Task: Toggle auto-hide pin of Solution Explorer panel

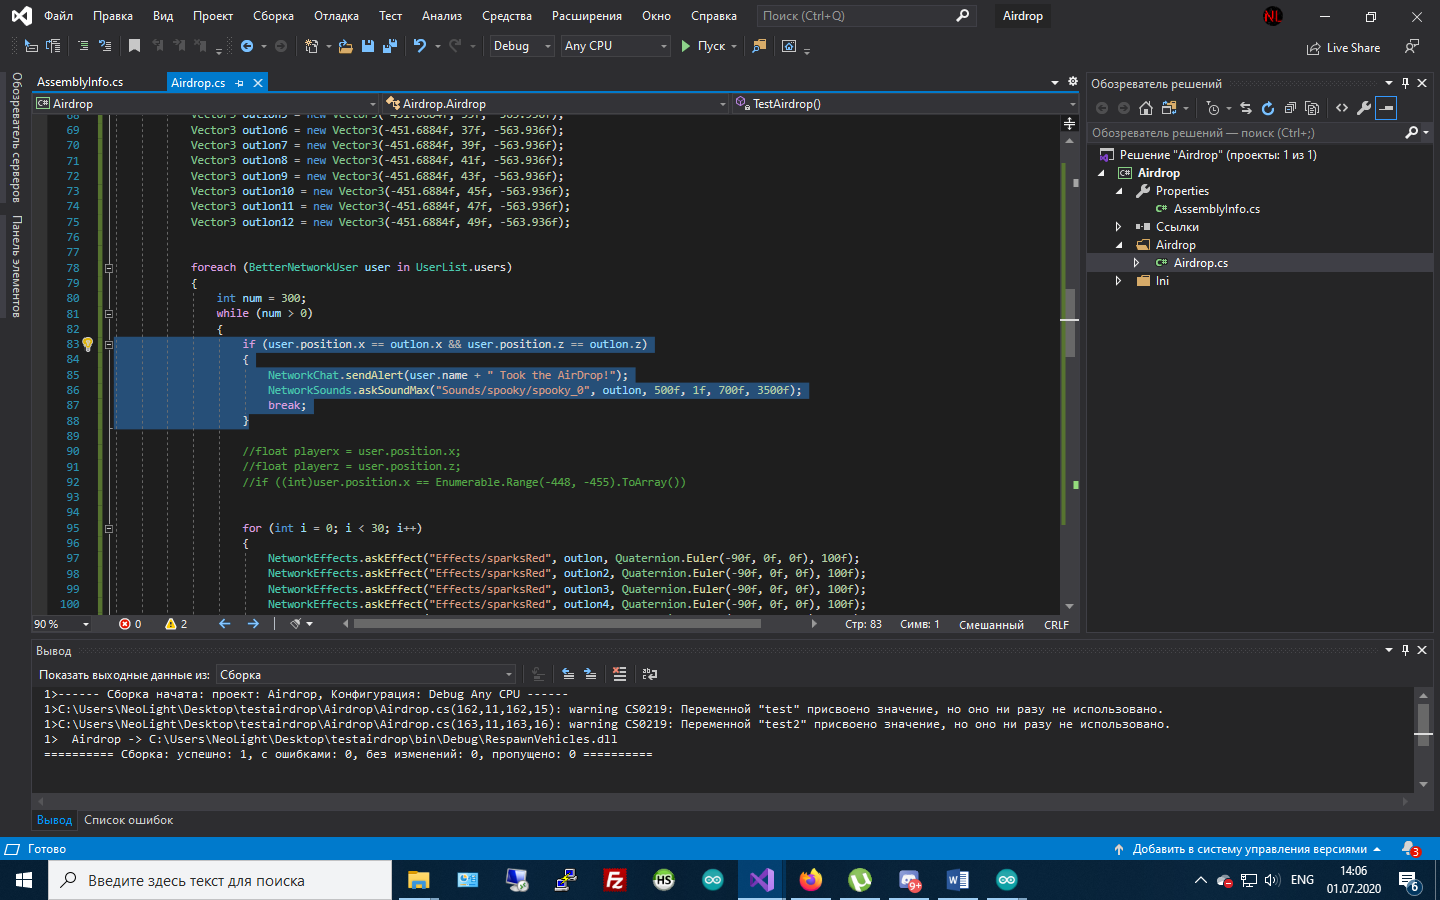Action: [x=1405, y=83]
